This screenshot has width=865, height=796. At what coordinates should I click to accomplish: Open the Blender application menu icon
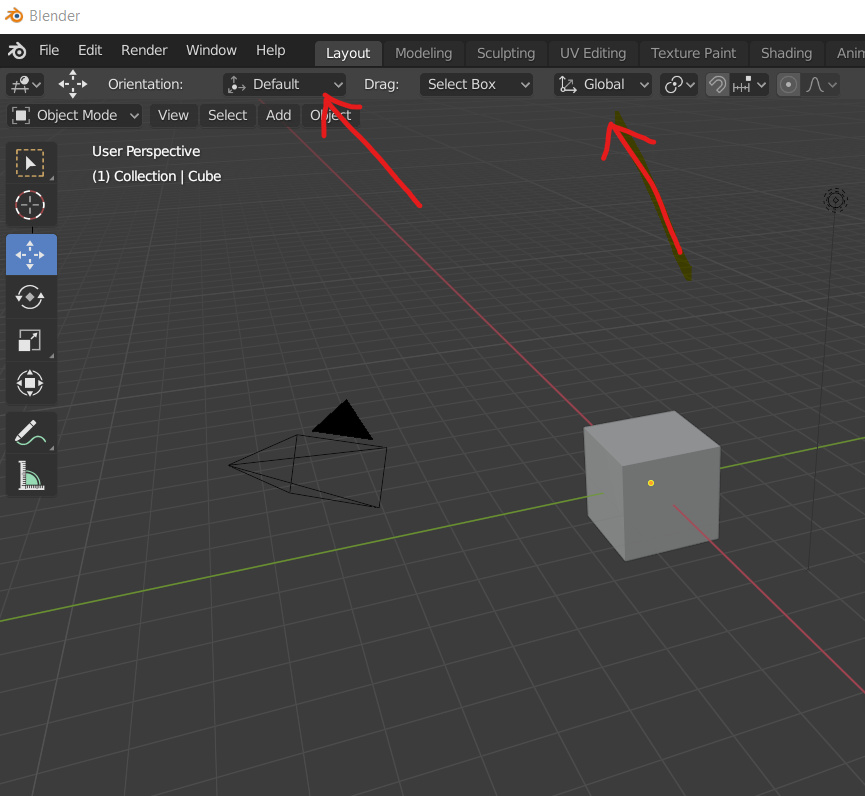(x=15, y=50)
